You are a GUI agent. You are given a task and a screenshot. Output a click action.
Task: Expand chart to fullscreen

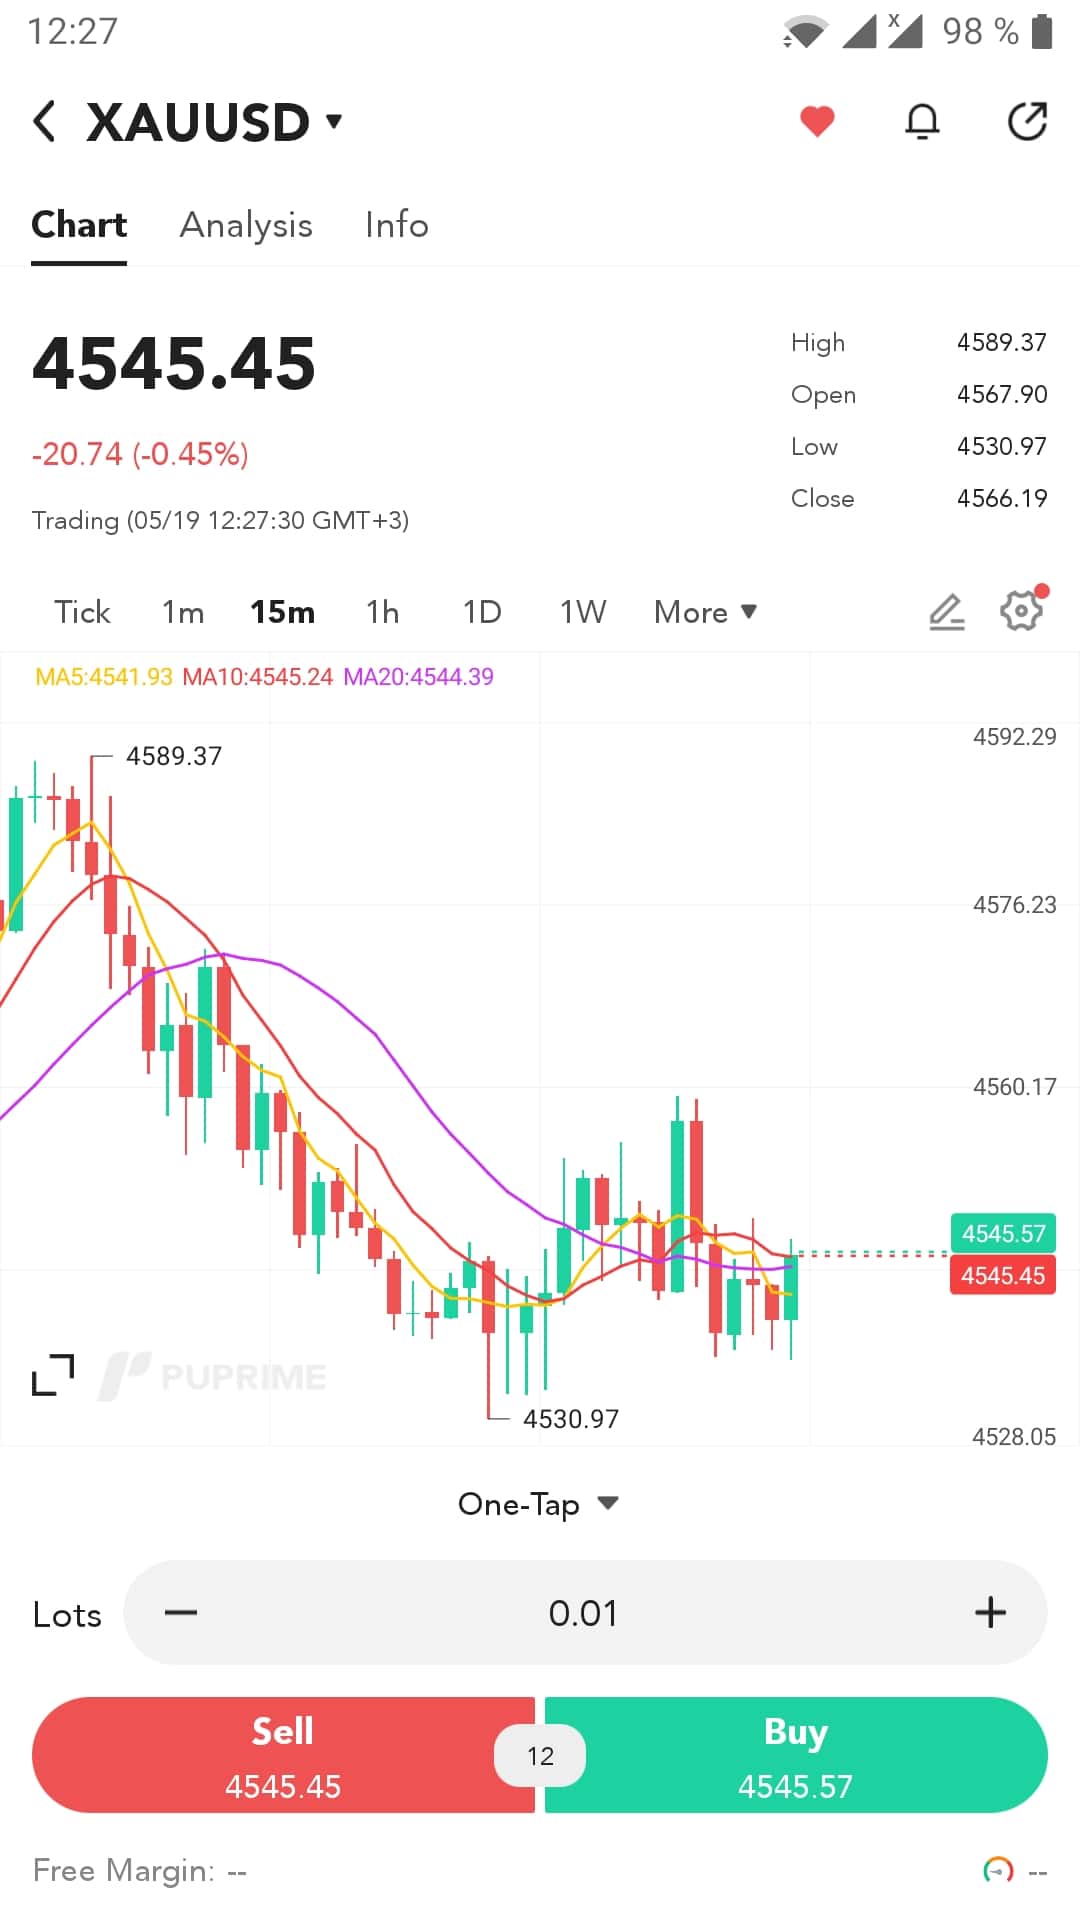coord(53,1375)
